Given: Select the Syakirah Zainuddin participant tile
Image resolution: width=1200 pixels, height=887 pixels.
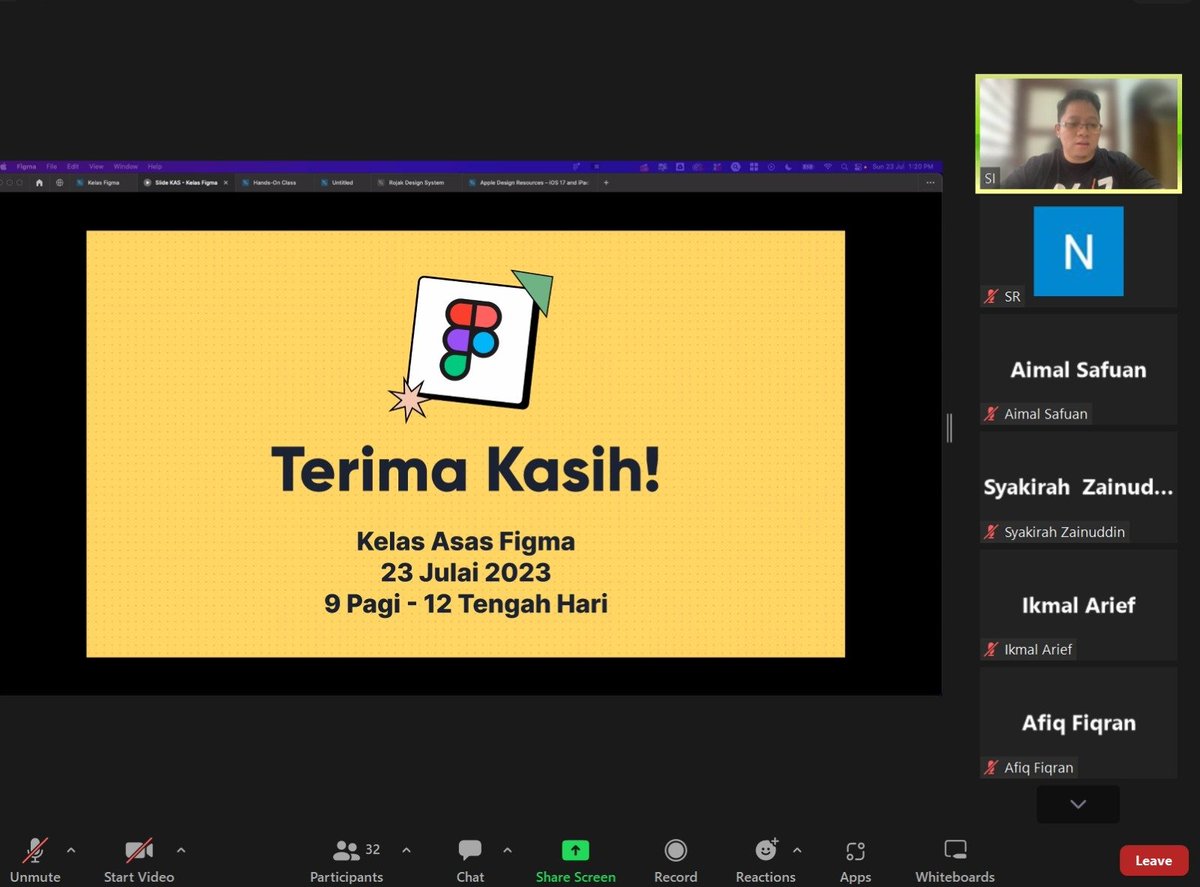Looking at the screenshot, I should 1078,487.
